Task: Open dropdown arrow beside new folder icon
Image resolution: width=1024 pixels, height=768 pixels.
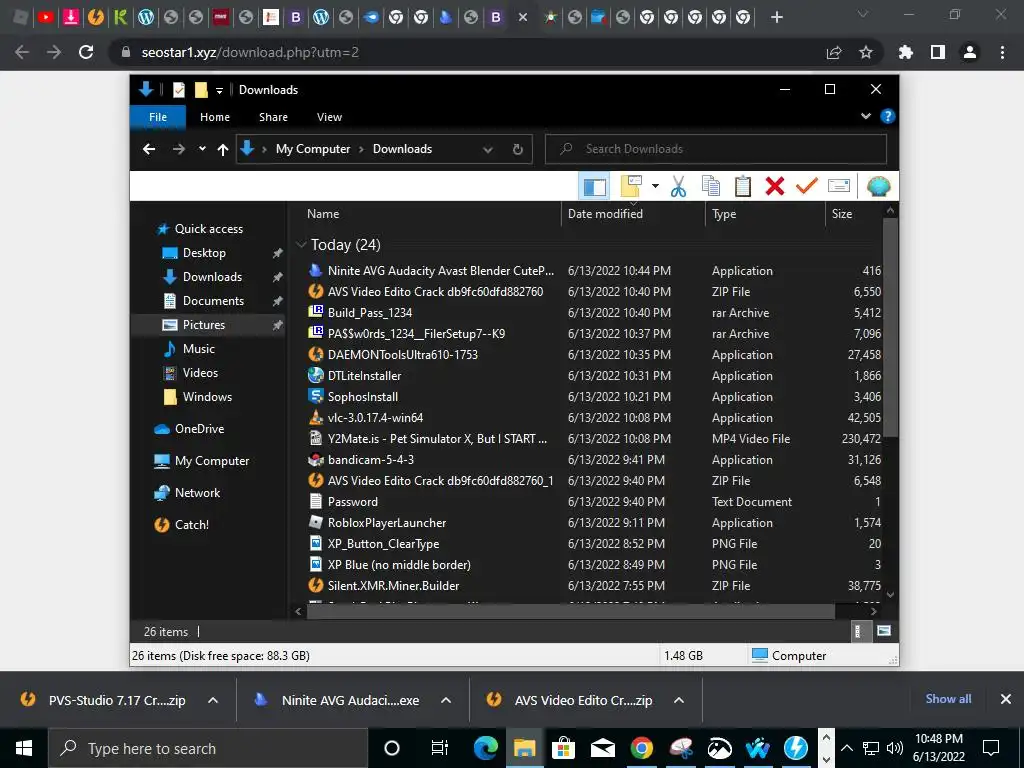Action: tap(655, 187)
